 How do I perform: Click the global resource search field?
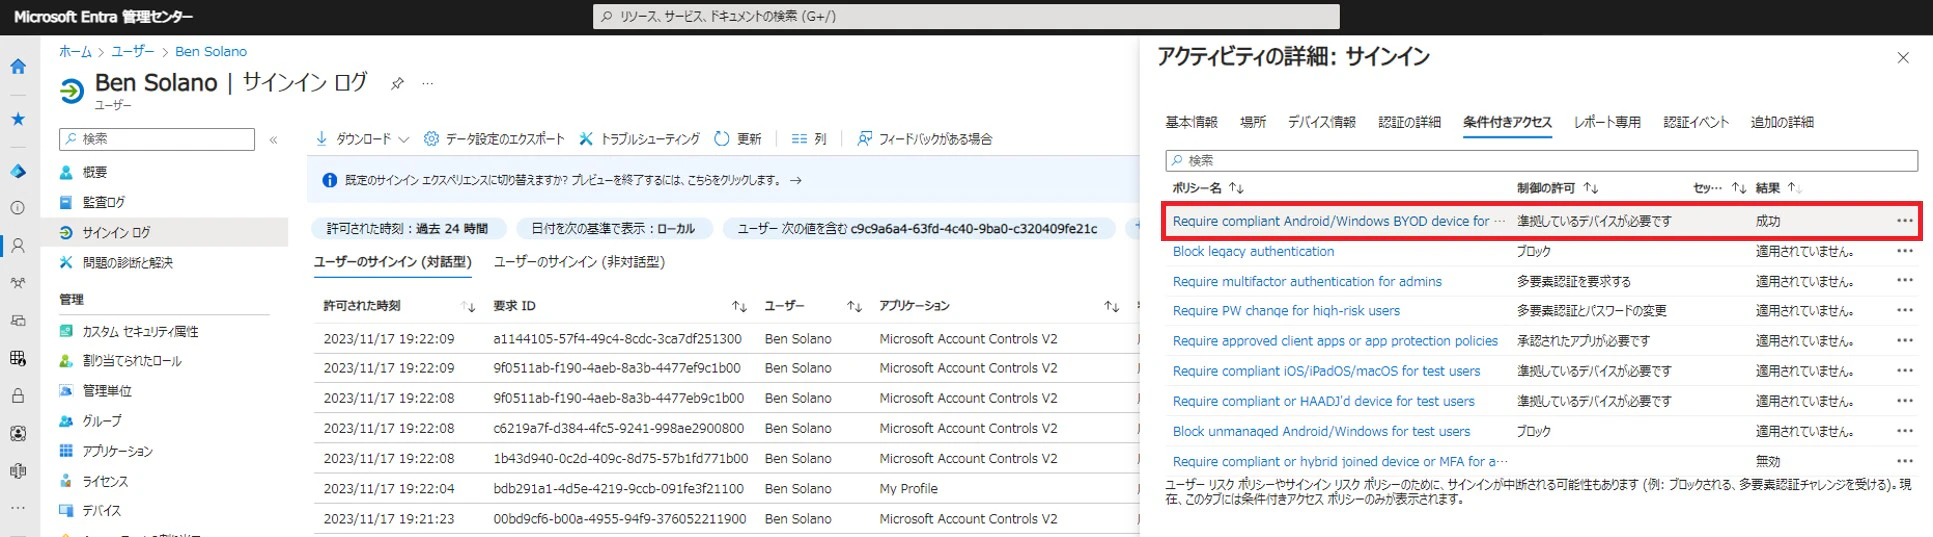(966, 16)
